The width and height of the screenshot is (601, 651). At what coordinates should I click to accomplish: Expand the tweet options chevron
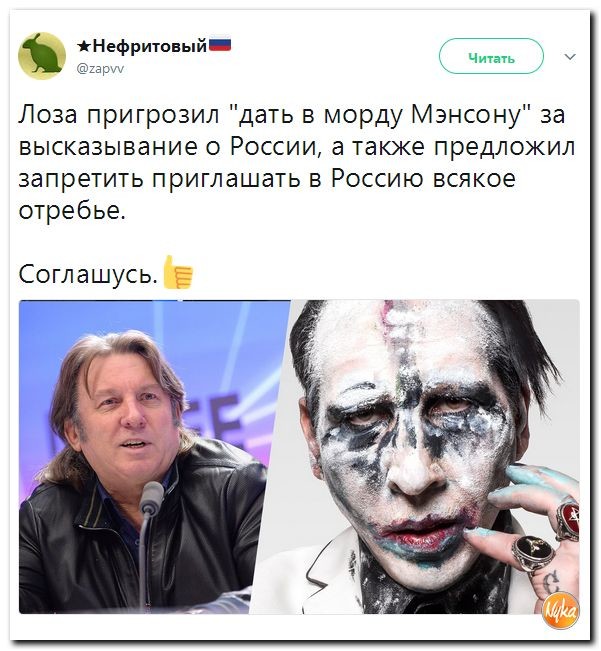pos(571,56)
